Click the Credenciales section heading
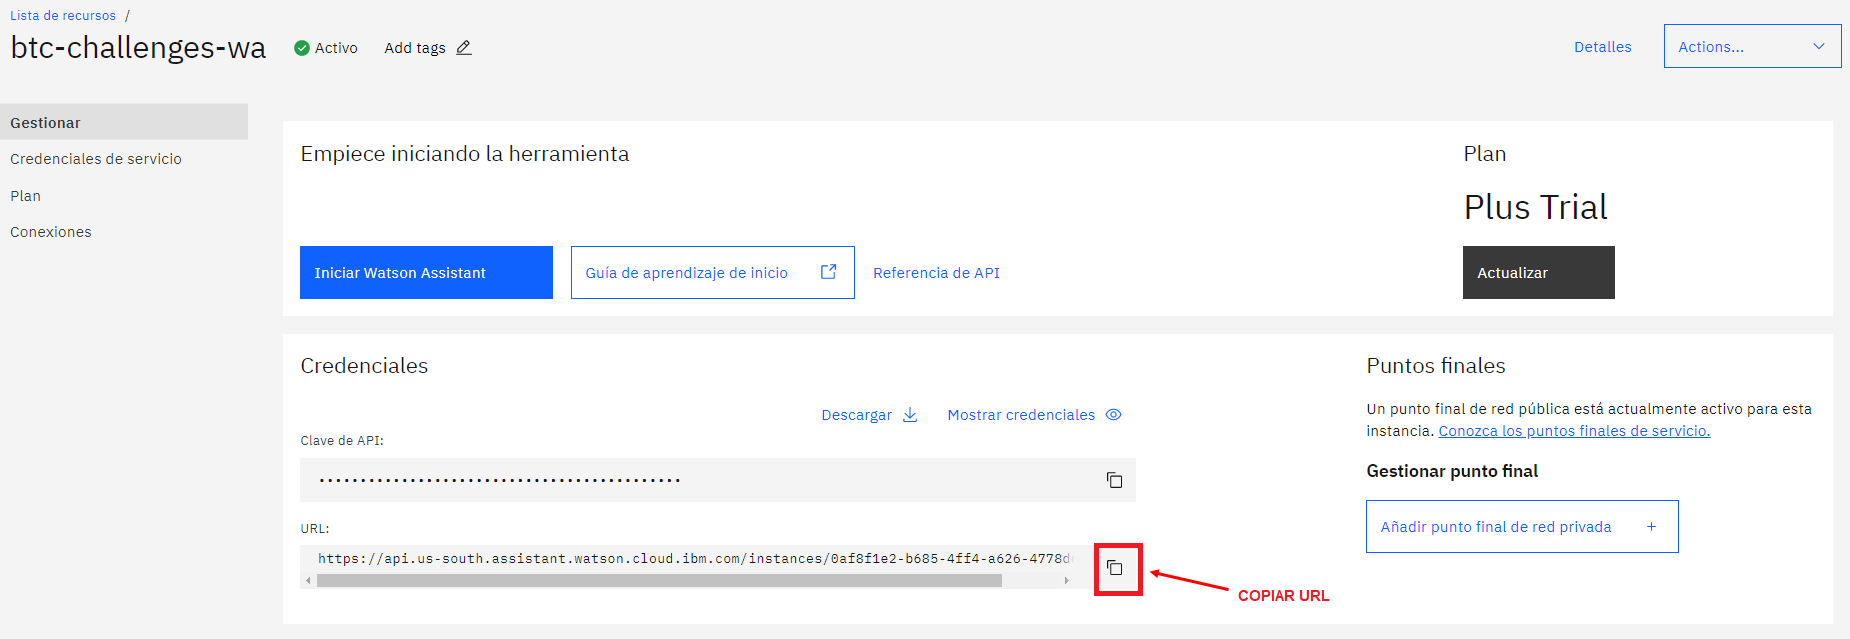This screenshot has width=1850, height=639. pos(364,366)
